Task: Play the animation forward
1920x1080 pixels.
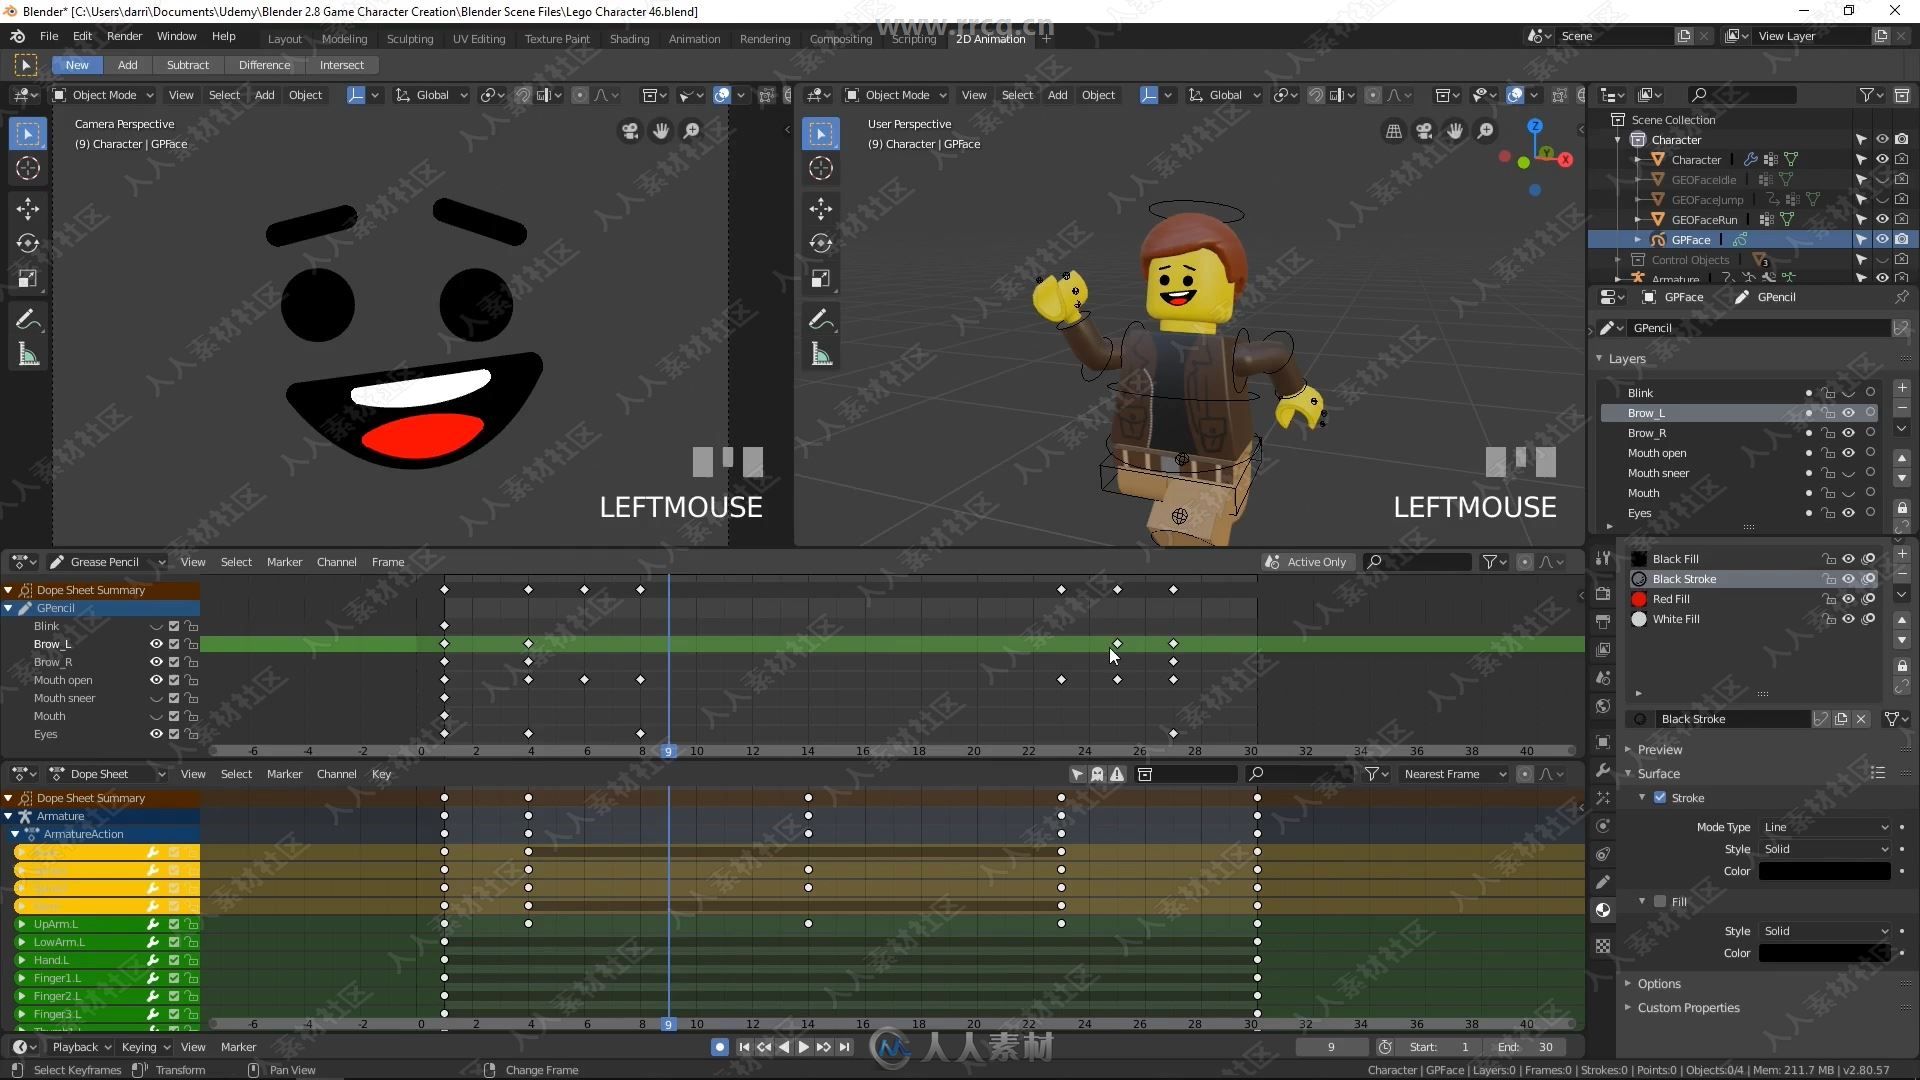Action: coord(804,1047)
